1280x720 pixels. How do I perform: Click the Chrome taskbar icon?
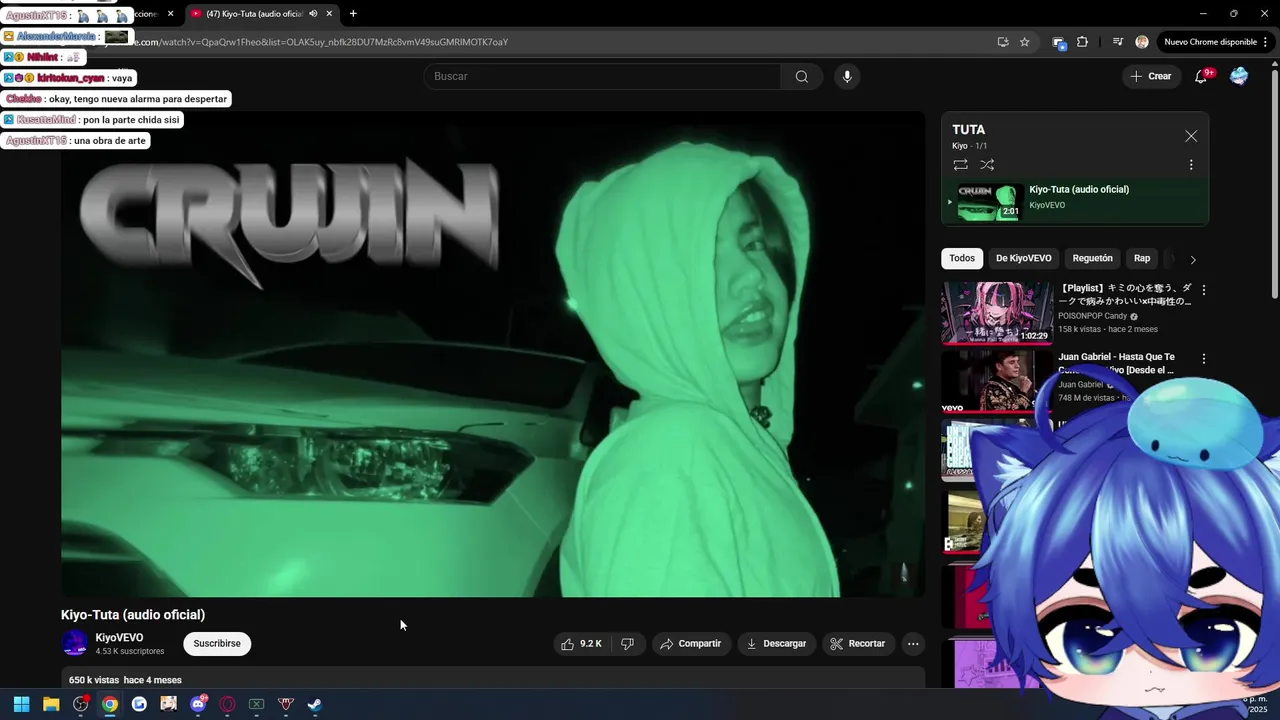[x=110, y=704]
